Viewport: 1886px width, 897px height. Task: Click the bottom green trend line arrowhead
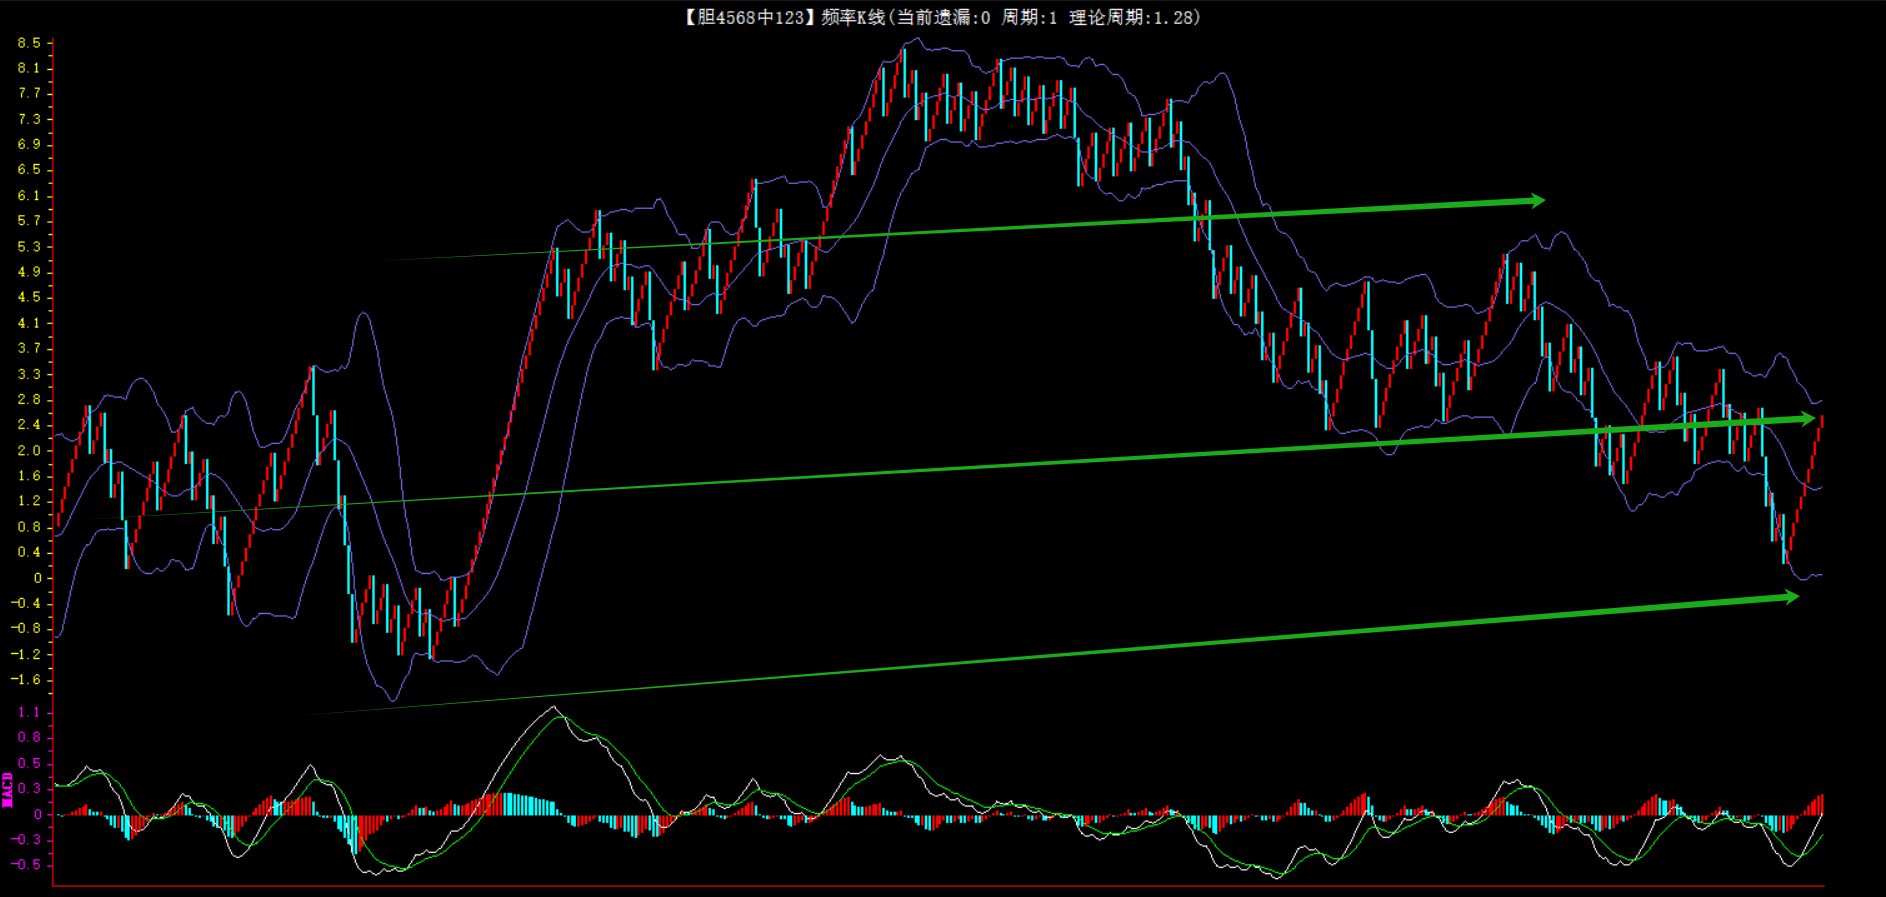click(1791, 597)
